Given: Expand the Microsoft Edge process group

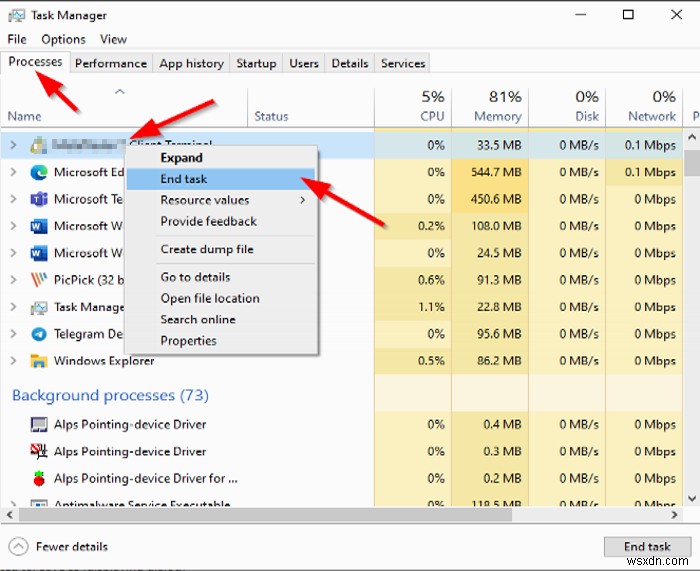Looking at the screenshot, I should pyautogui.click(x=13, y=172).
